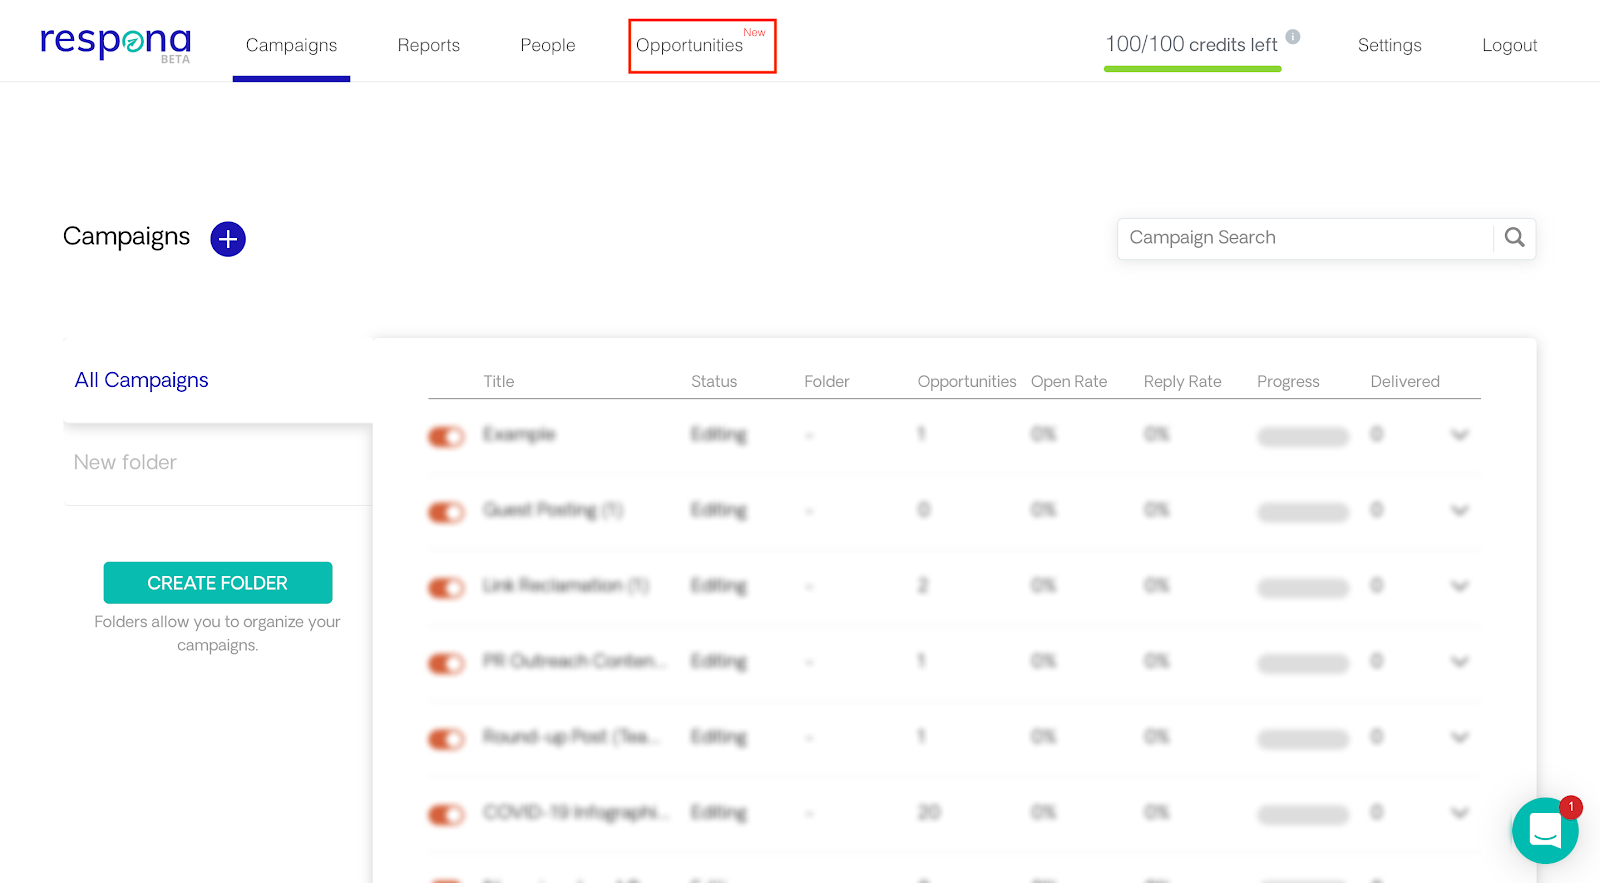Click Logout
This screenshot has height=883, width=1600.
pyautogui.click(x=1510, y=45)
